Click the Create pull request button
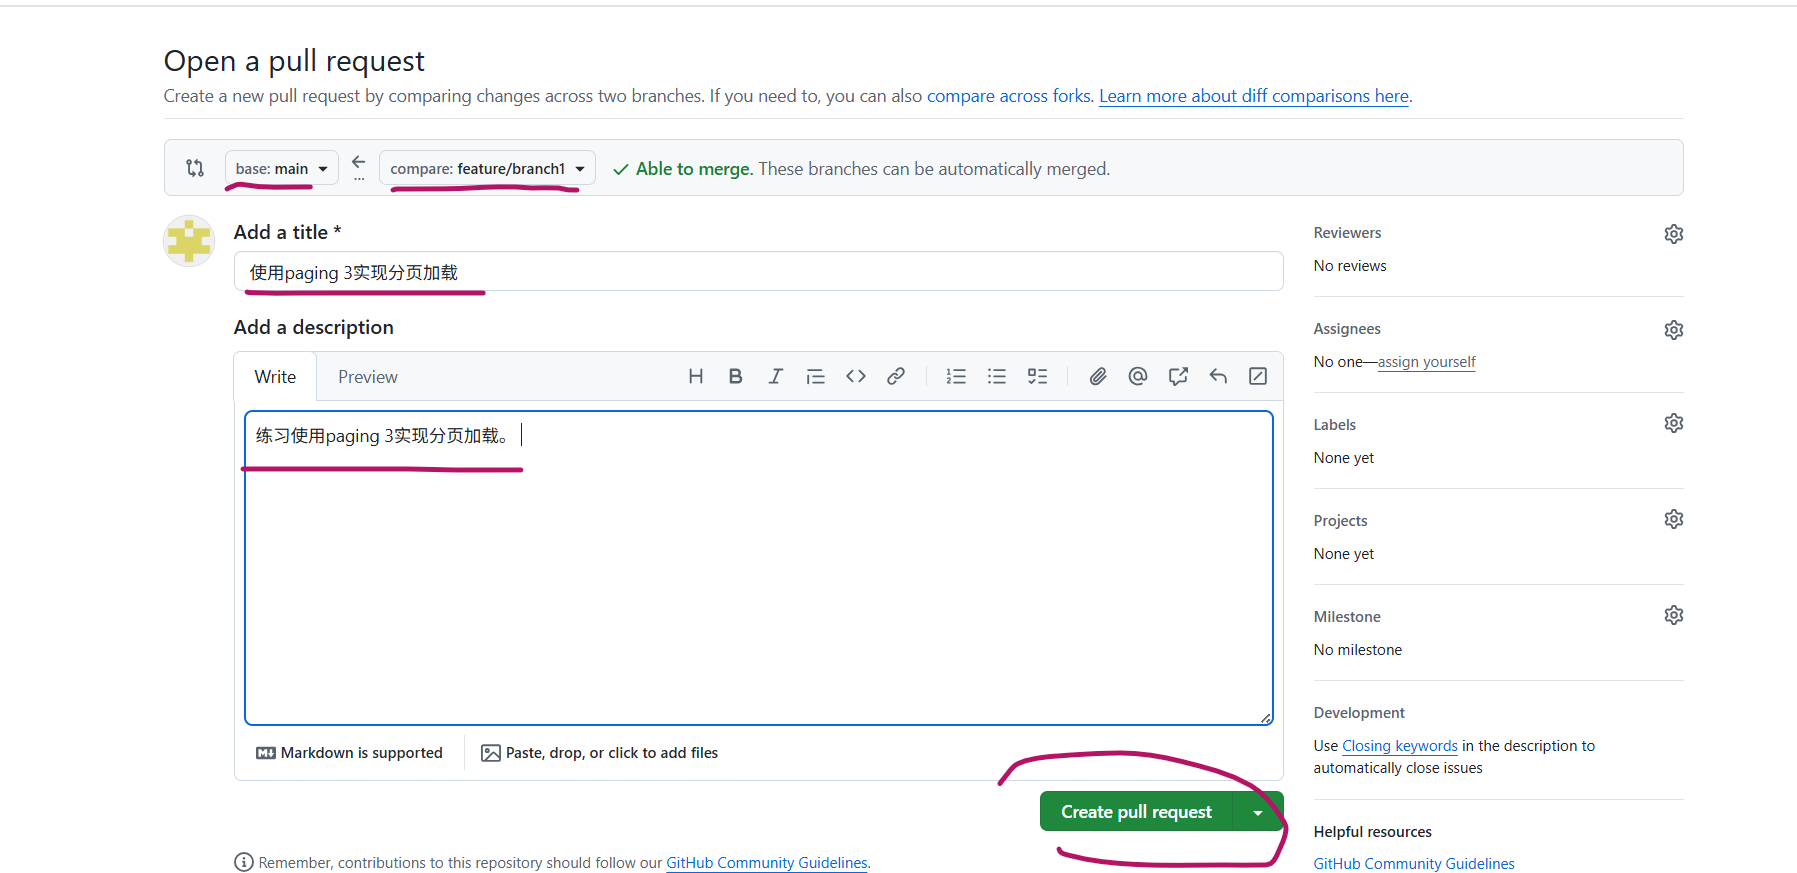This screenshot has height=873, width=1797. click(1136, 812)
